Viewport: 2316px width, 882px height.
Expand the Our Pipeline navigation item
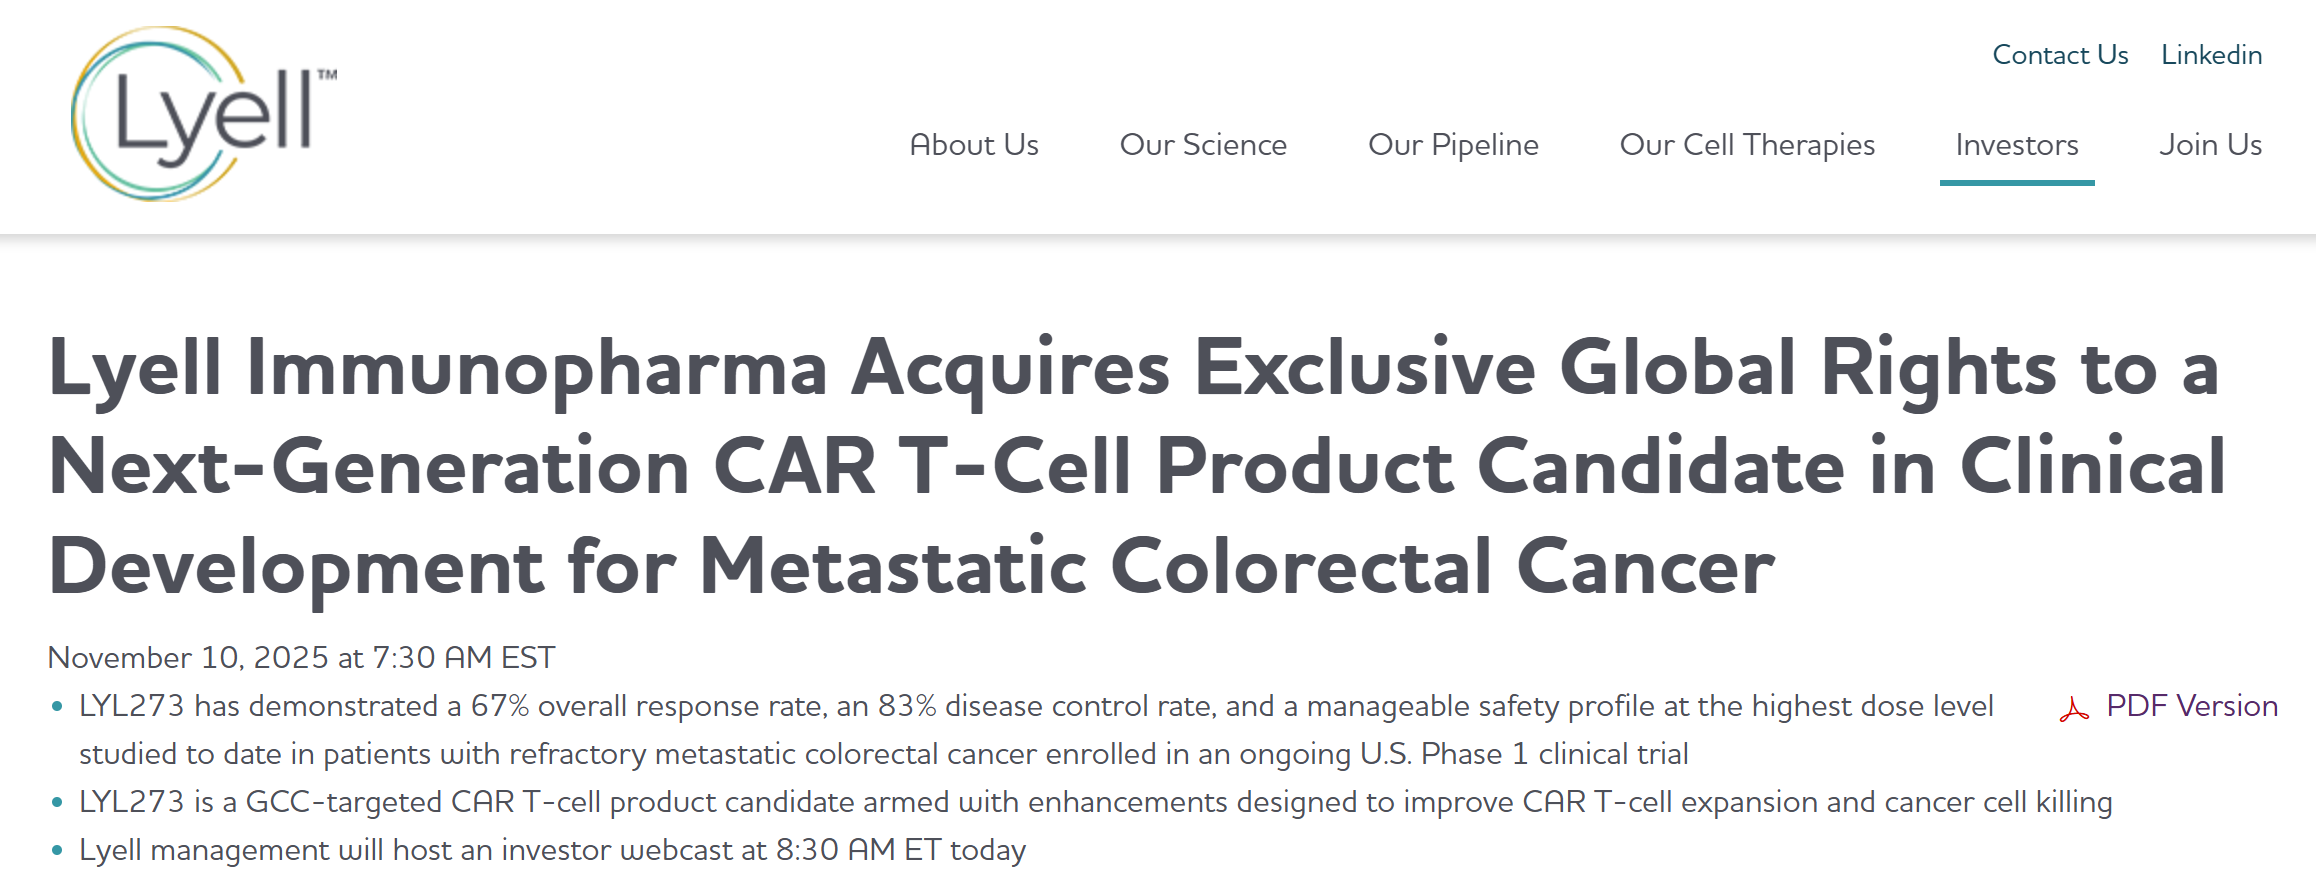pos(1453,145)
